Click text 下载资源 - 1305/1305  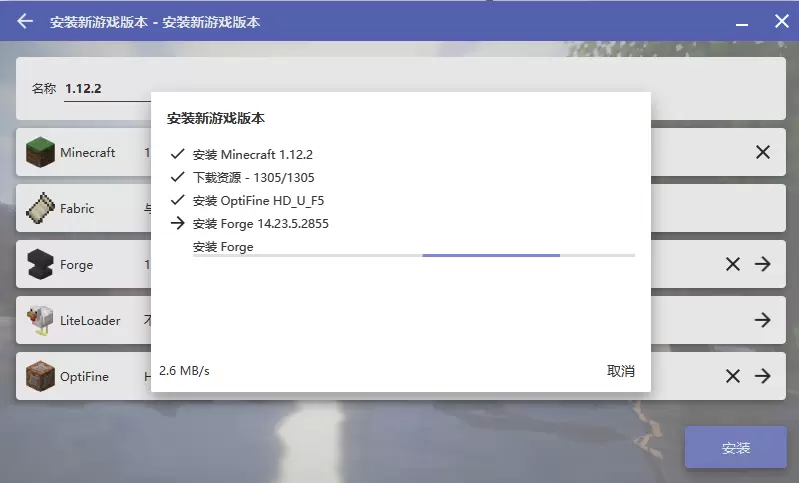tap(253, 177)
